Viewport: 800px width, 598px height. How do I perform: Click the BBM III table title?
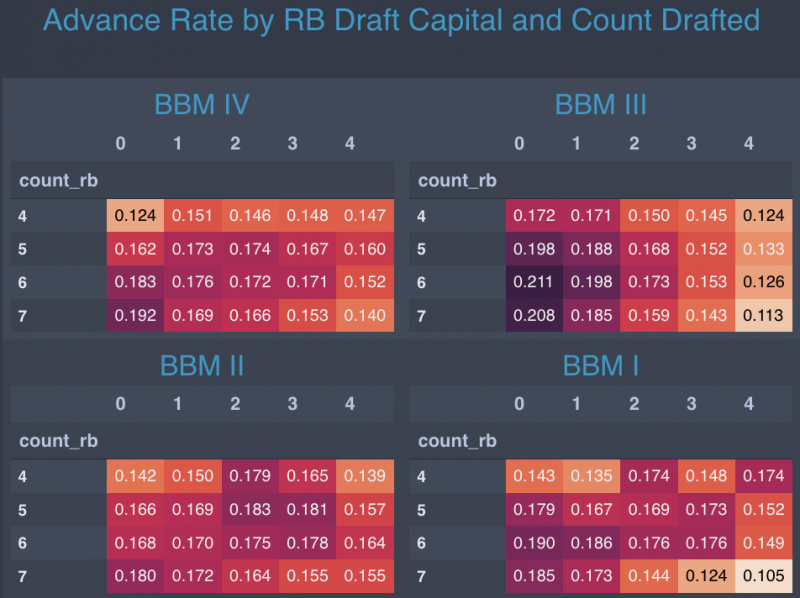(x=600, y=105)
